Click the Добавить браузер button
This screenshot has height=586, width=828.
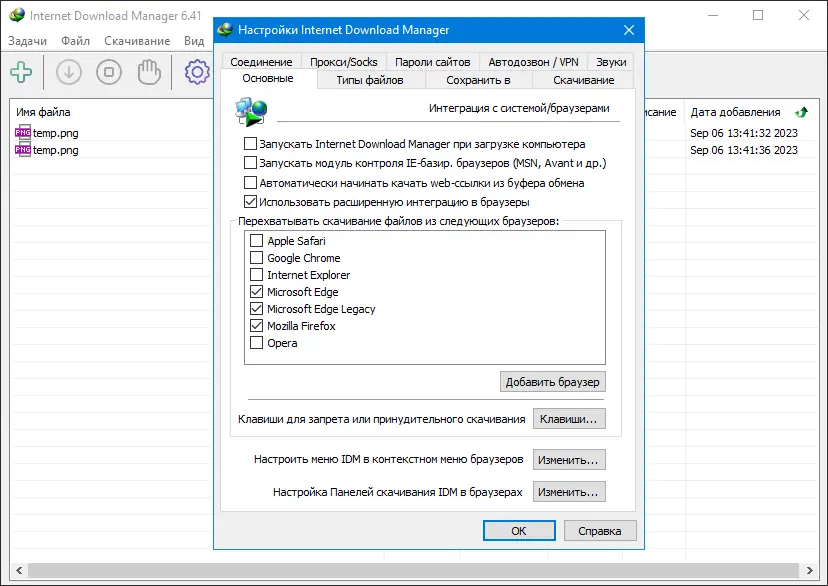552,382
